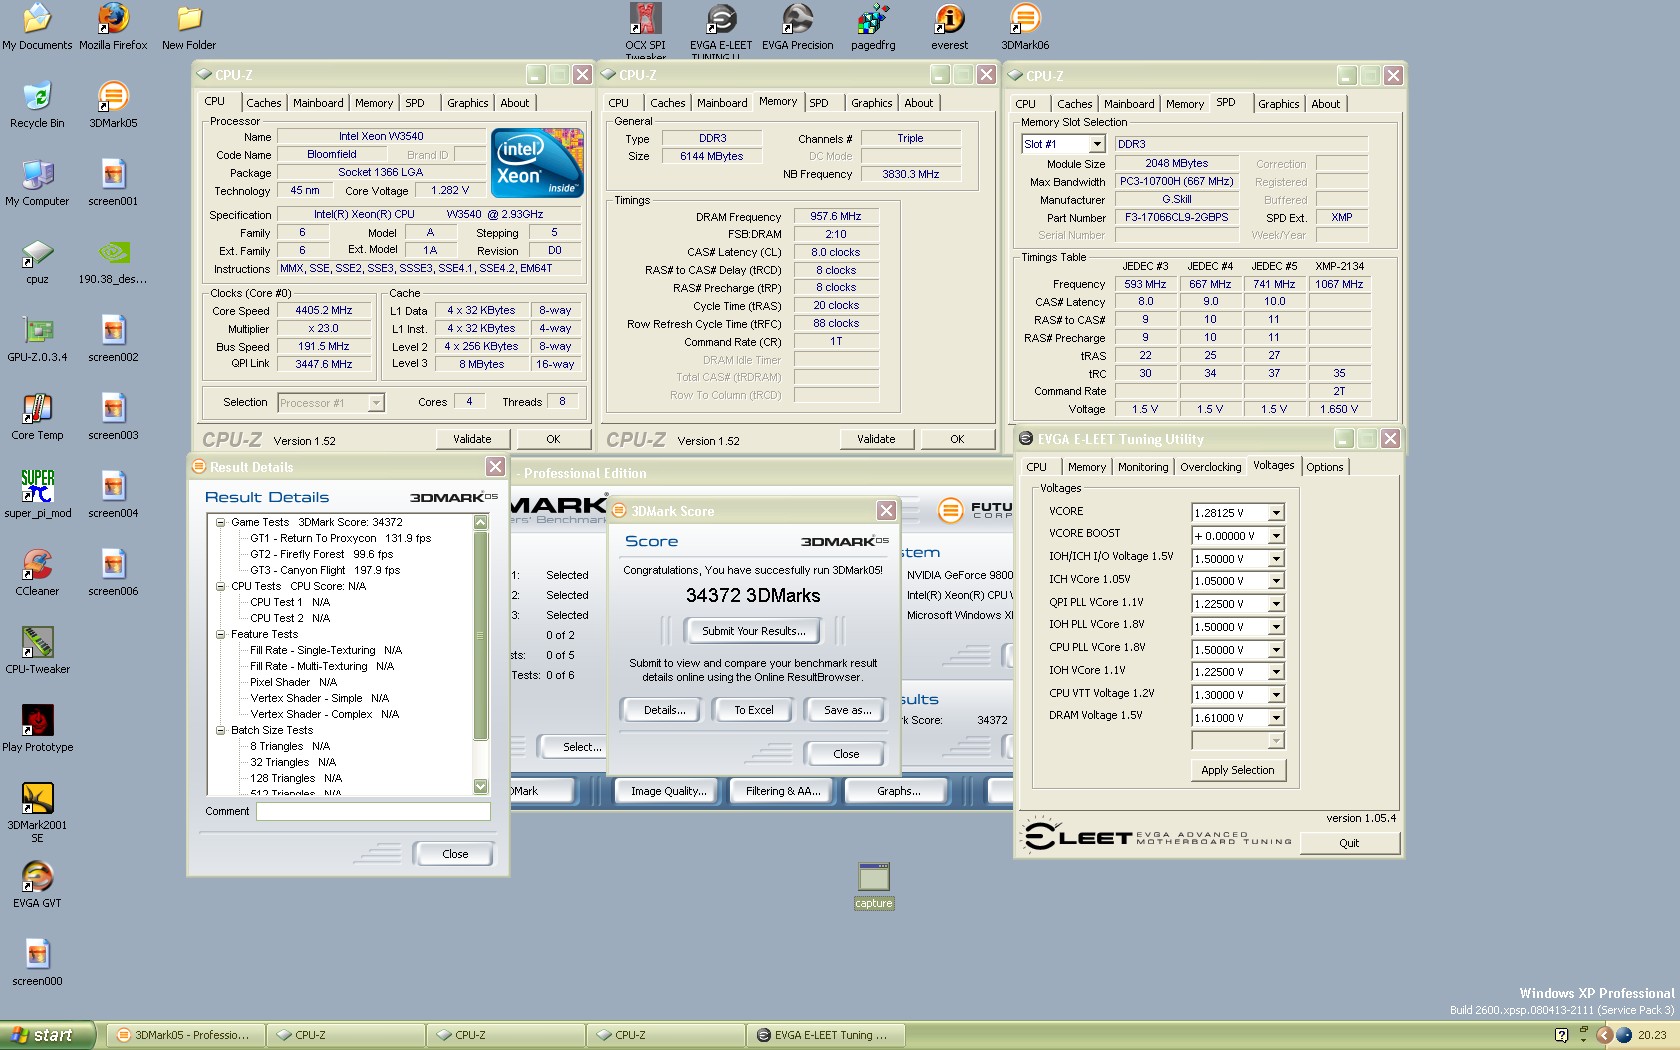This screenshot has width=1680, height=1050.
Task: Open the QPI PLL VCore dropdown
Action: (1276, 604)
